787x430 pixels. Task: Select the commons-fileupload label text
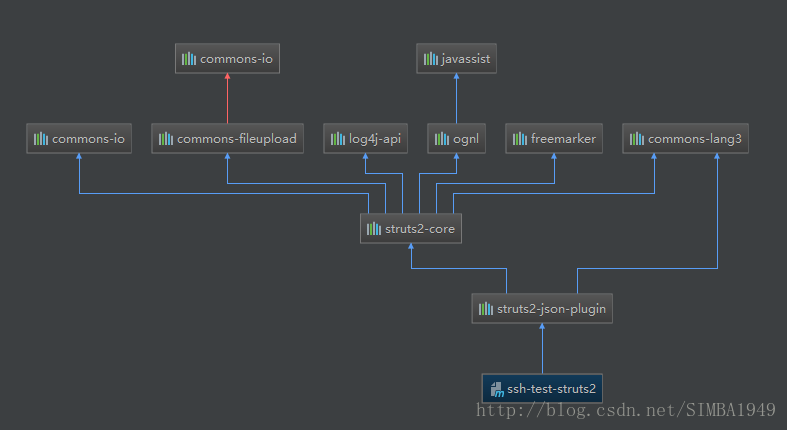[x=236, y=139]
